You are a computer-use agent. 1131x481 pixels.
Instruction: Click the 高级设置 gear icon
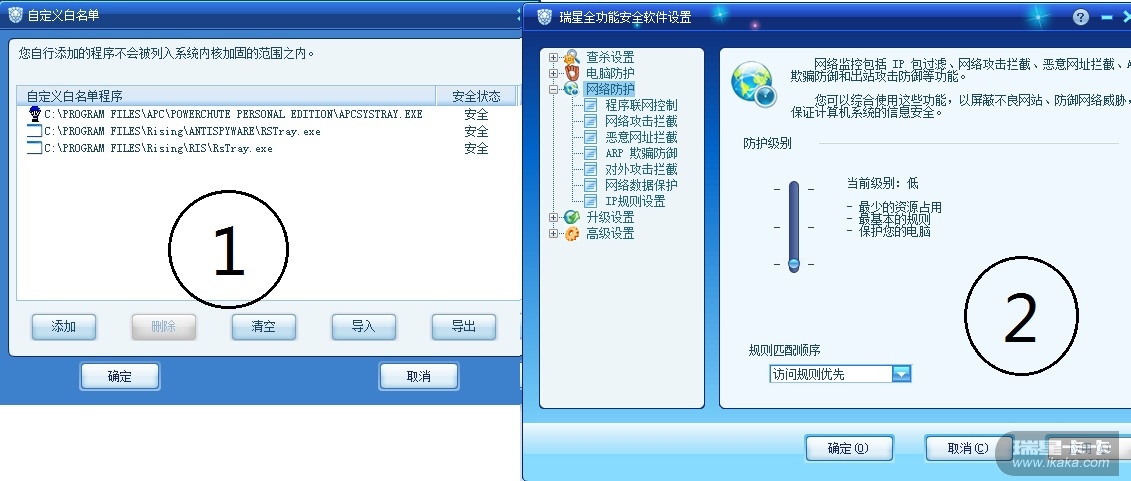tap(572, 233)
